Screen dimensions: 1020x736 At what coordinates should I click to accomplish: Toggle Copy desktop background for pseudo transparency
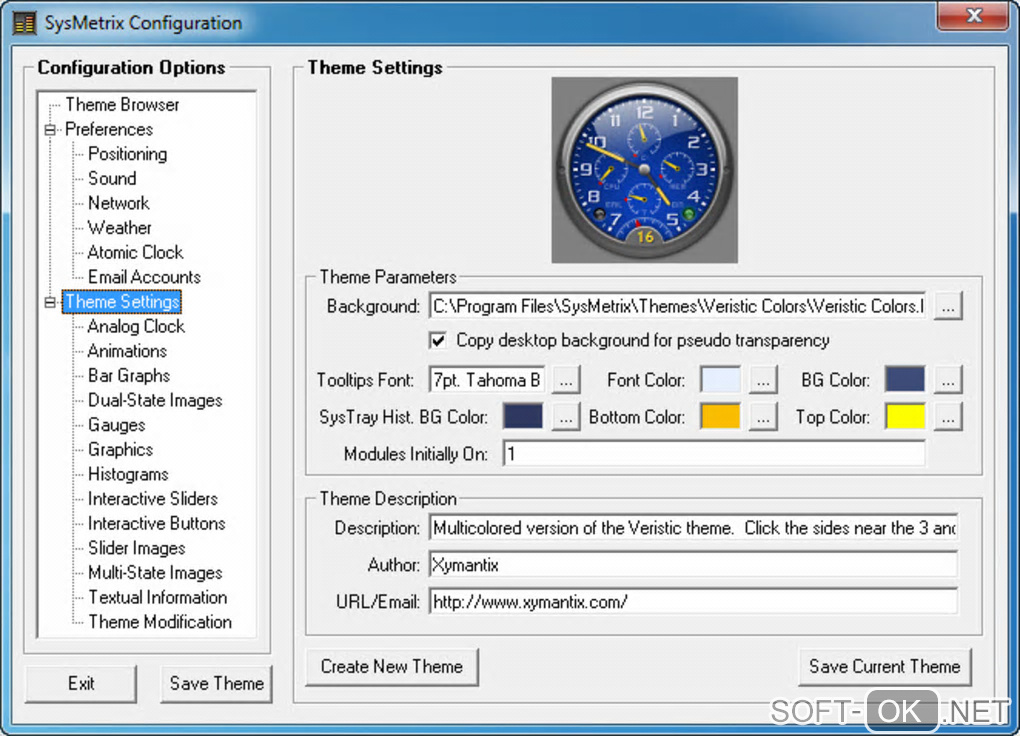pos(438,340)
